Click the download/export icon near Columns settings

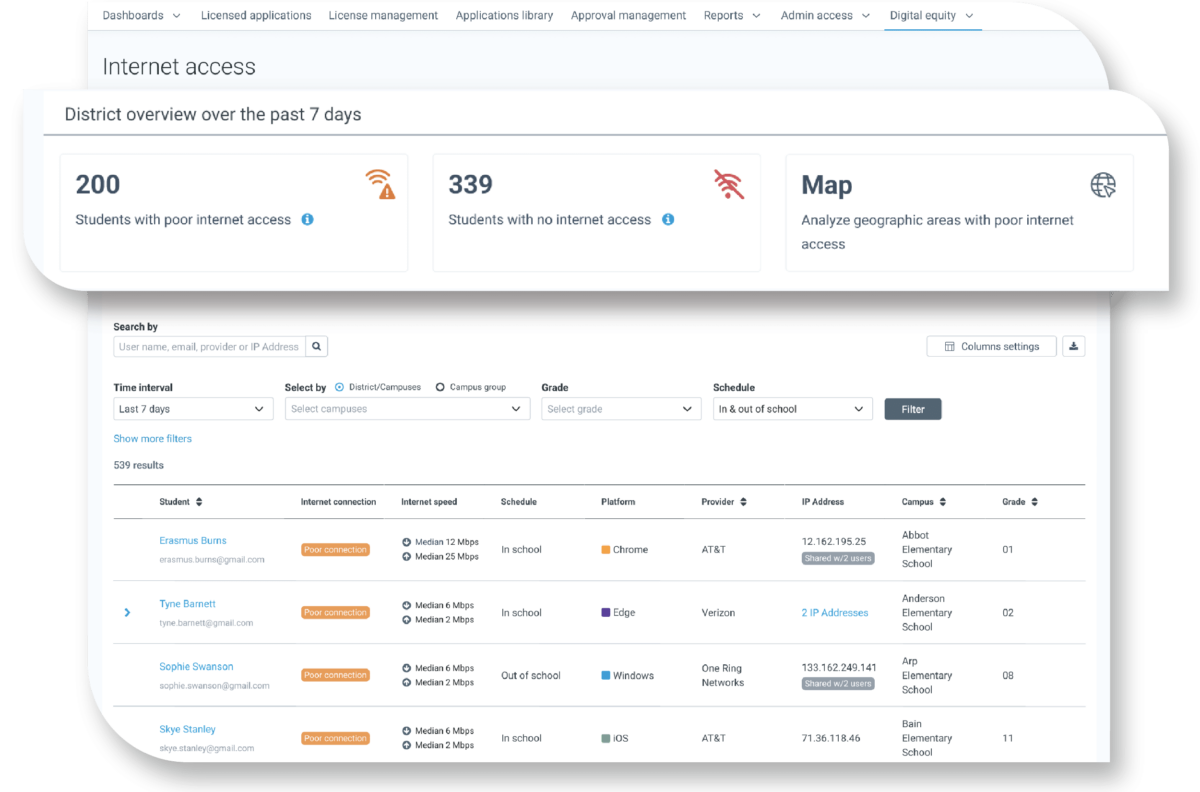[x=1074, y=345]
